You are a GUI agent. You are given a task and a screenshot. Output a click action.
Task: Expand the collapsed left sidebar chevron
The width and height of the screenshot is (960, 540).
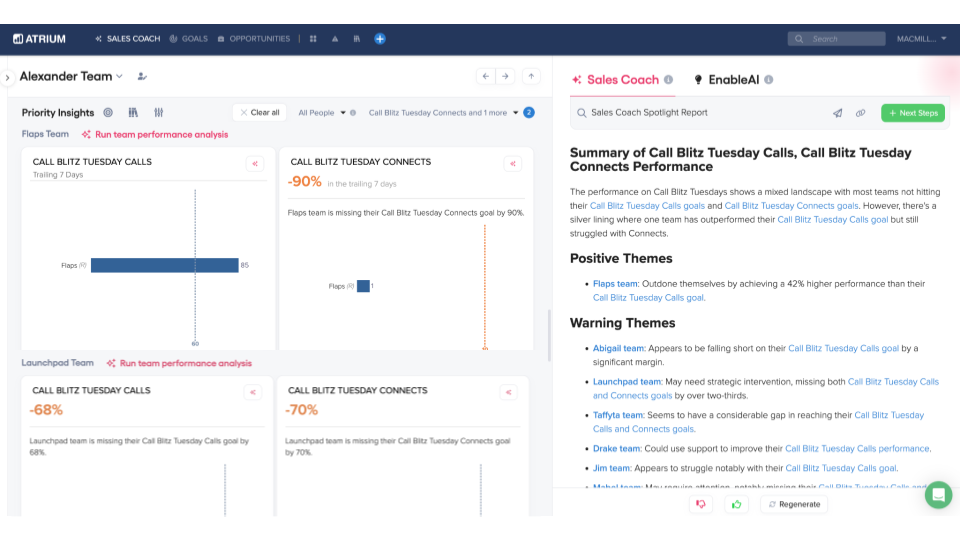pyautogui.click(x=7, y=78)
